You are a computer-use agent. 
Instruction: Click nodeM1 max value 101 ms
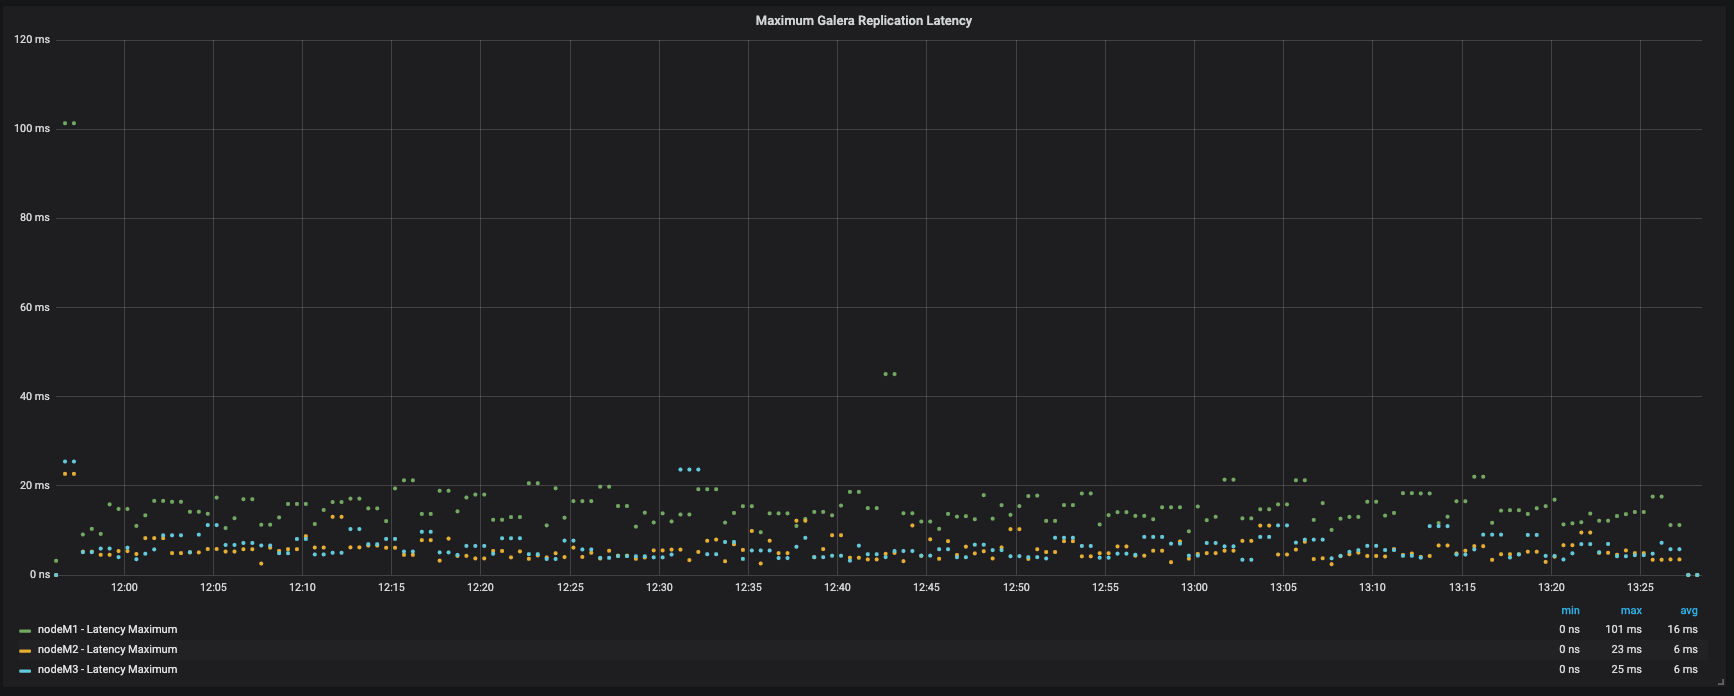[1623, 630]
